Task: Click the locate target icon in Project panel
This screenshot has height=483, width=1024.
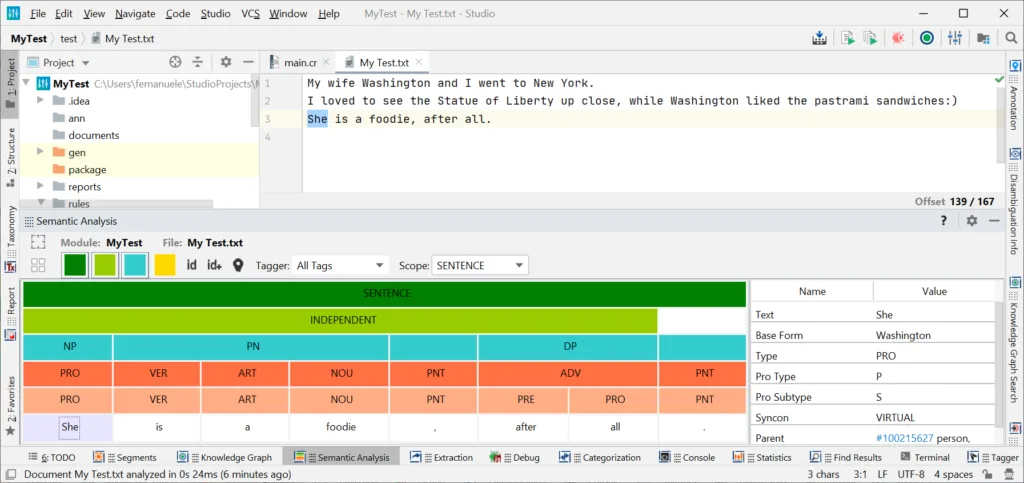Action: point(175,62)
